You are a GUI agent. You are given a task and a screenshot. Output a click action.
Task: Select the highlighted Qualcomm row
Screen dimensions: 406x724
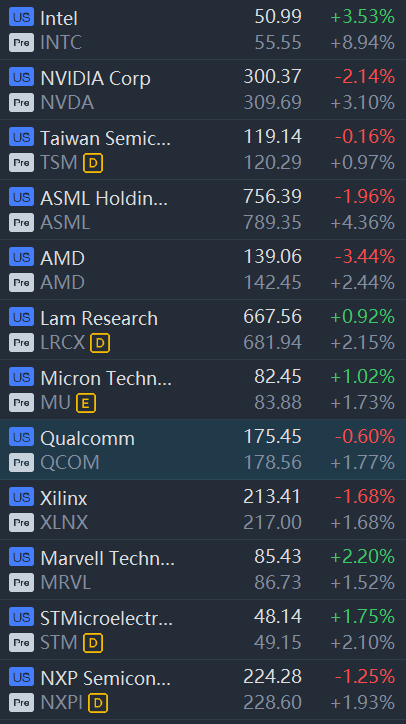click(203, 450)
